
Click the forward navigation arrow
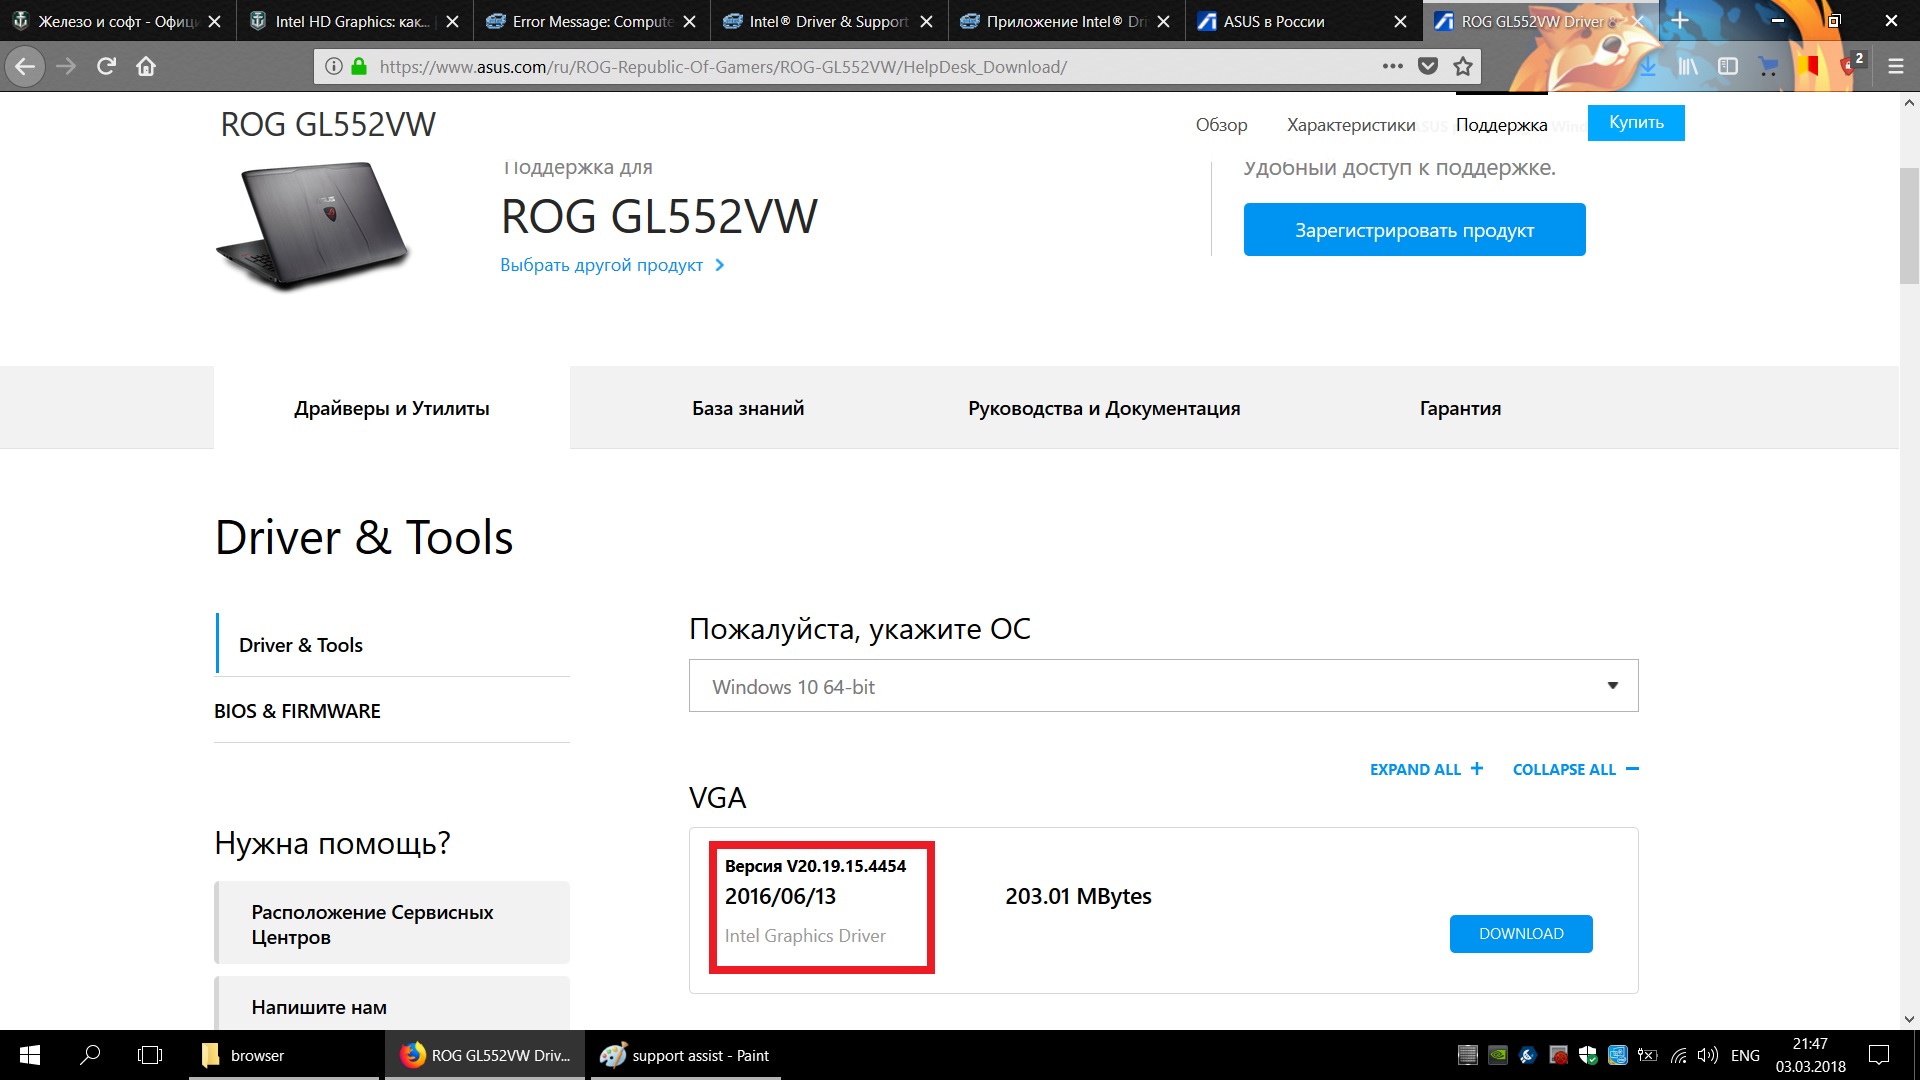pos(66,67)
